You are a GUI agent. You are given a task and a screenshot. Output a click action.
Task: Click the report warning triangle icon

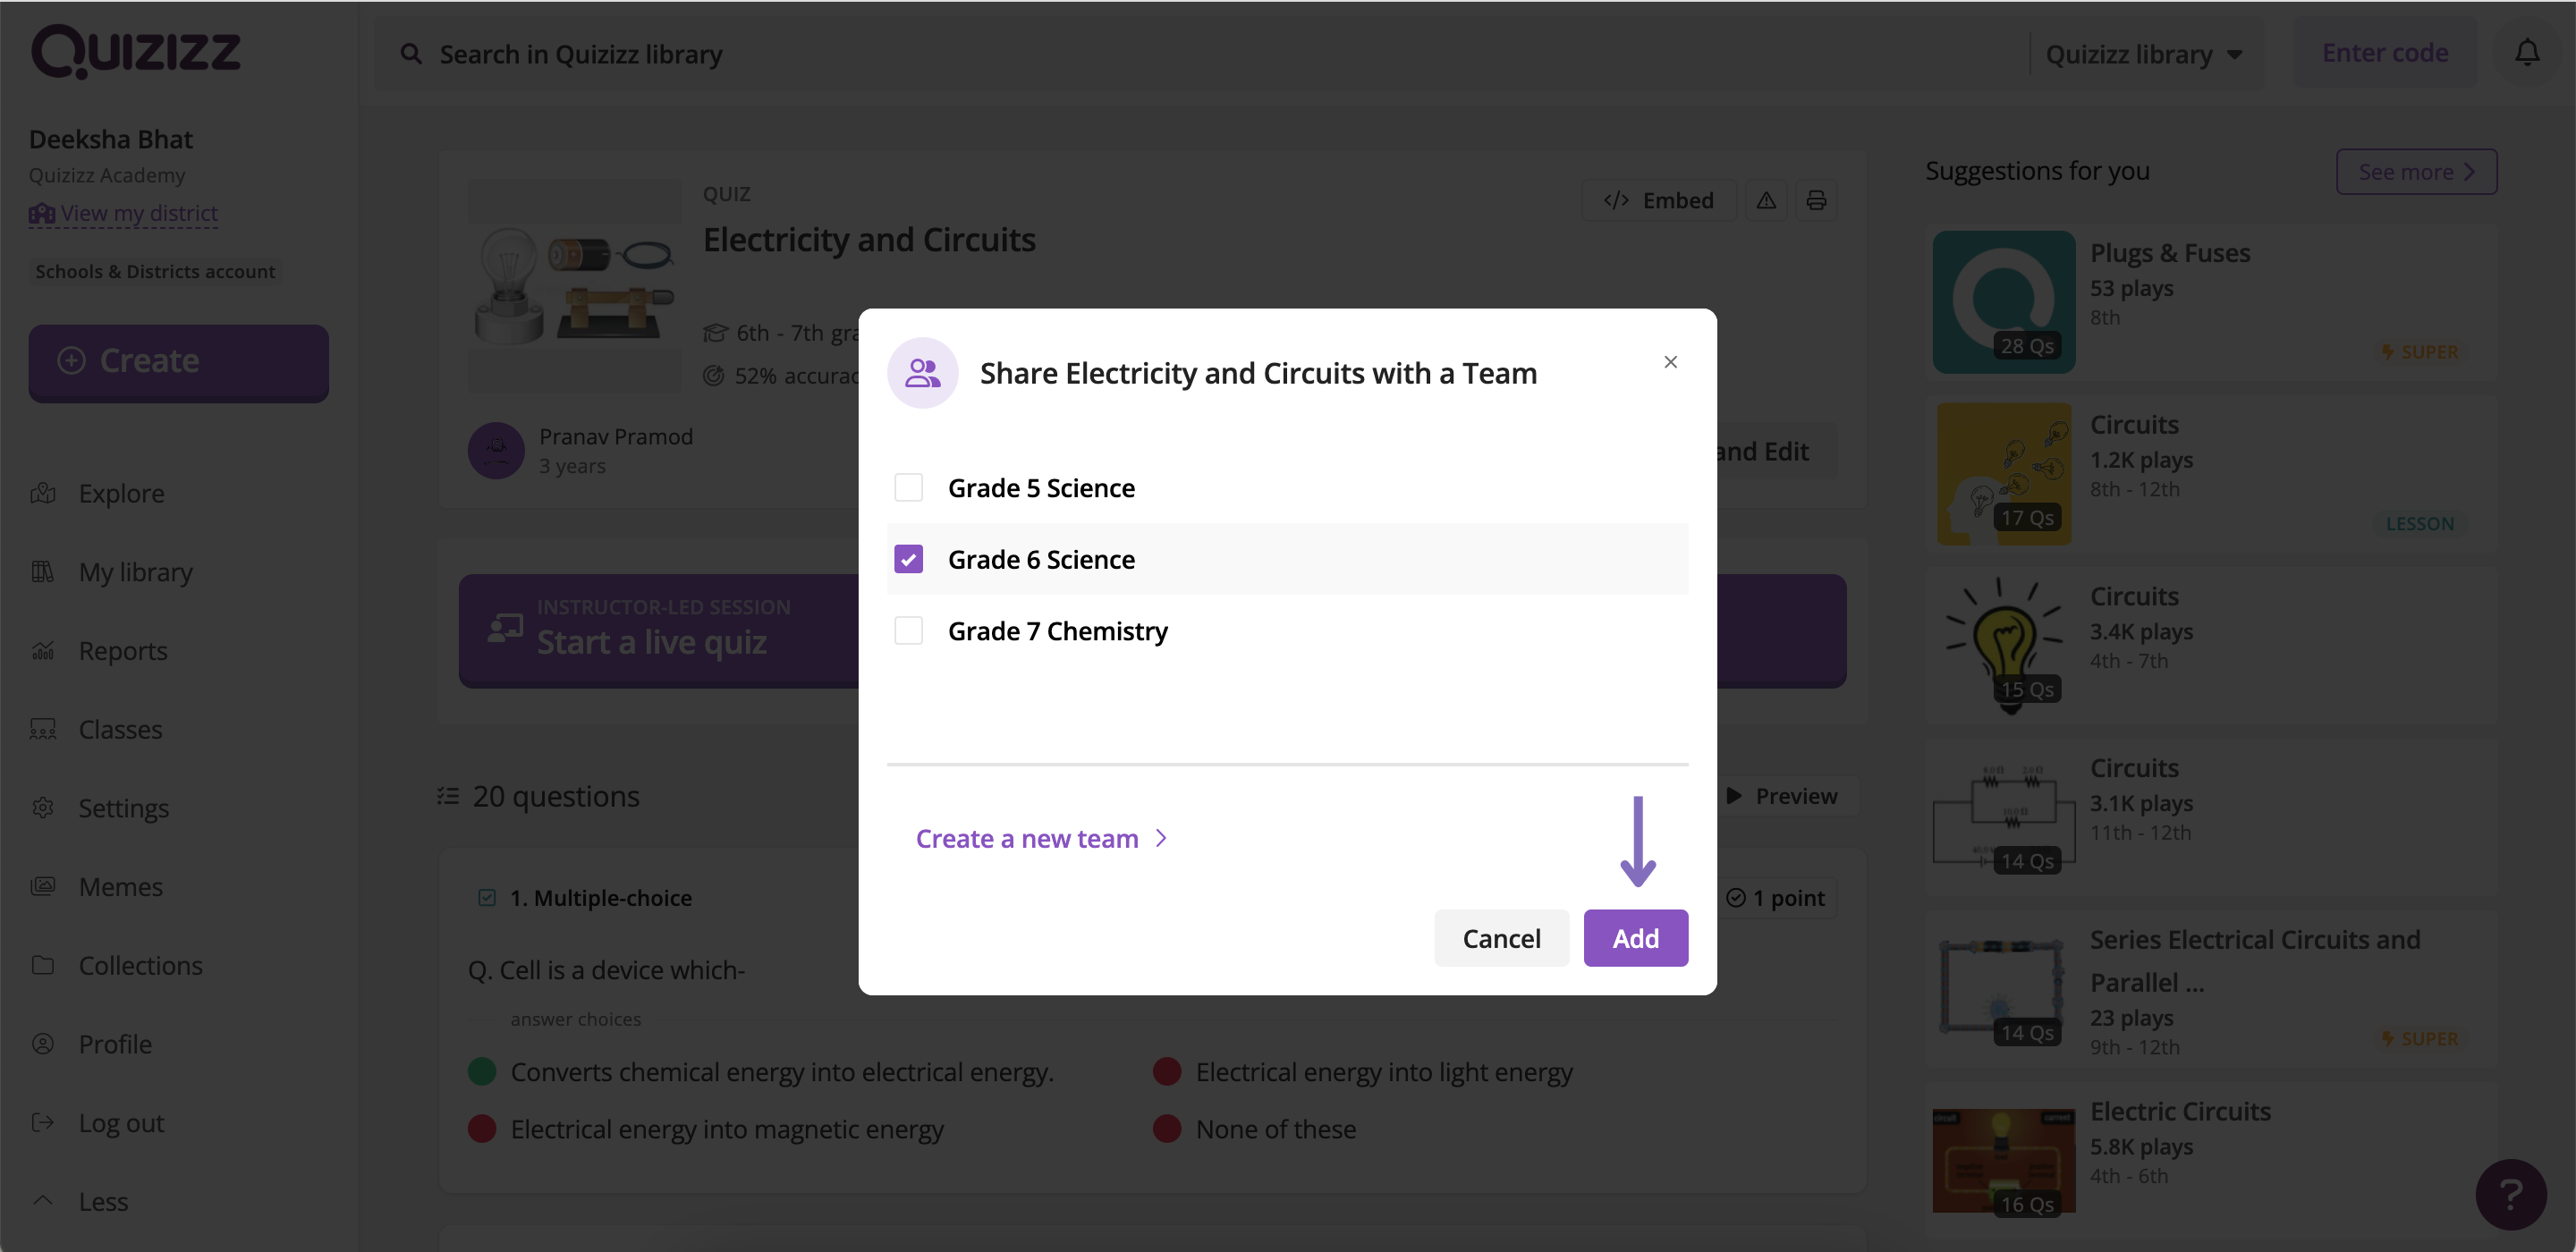[x=1767, y=200]
